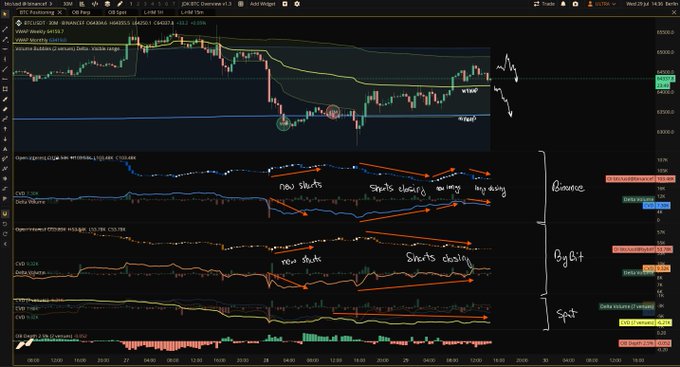Switch to the OB Perp tab
Image resolution: width=680 pixels, height=367 pixels.
coord(81,13)
